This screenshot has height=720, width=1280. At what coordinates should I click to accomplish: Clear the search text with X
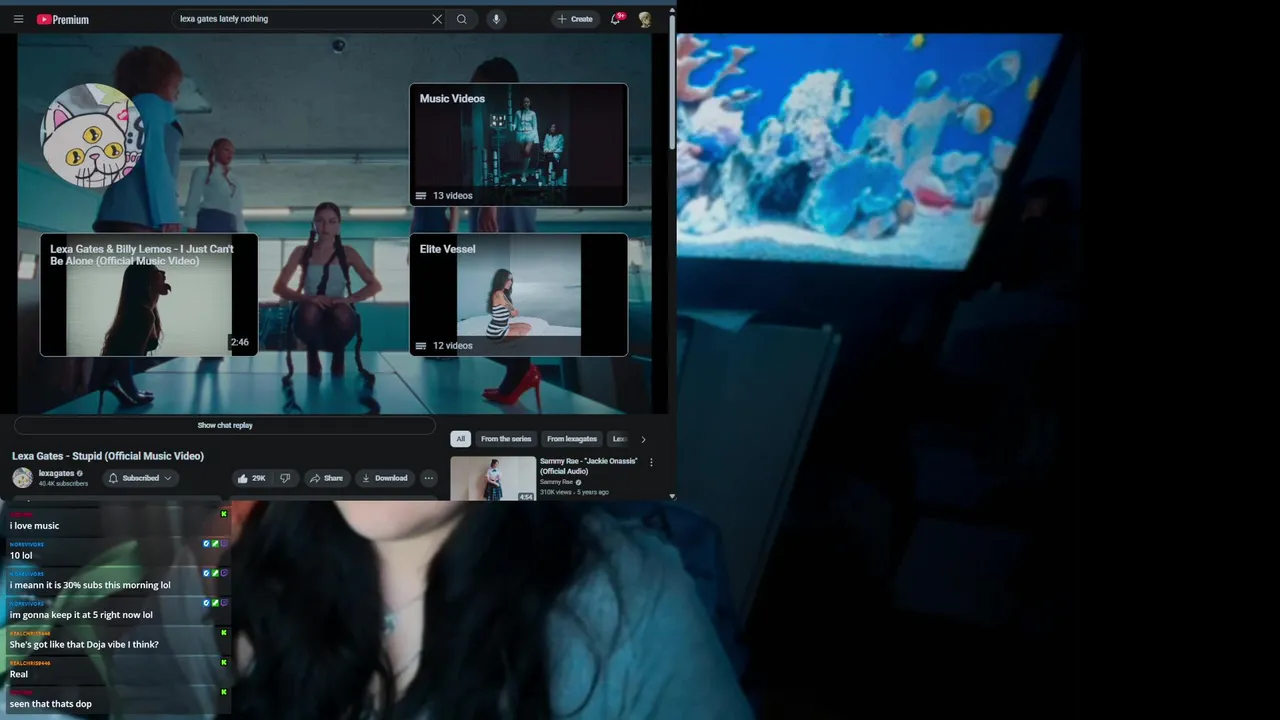(437, 19)
